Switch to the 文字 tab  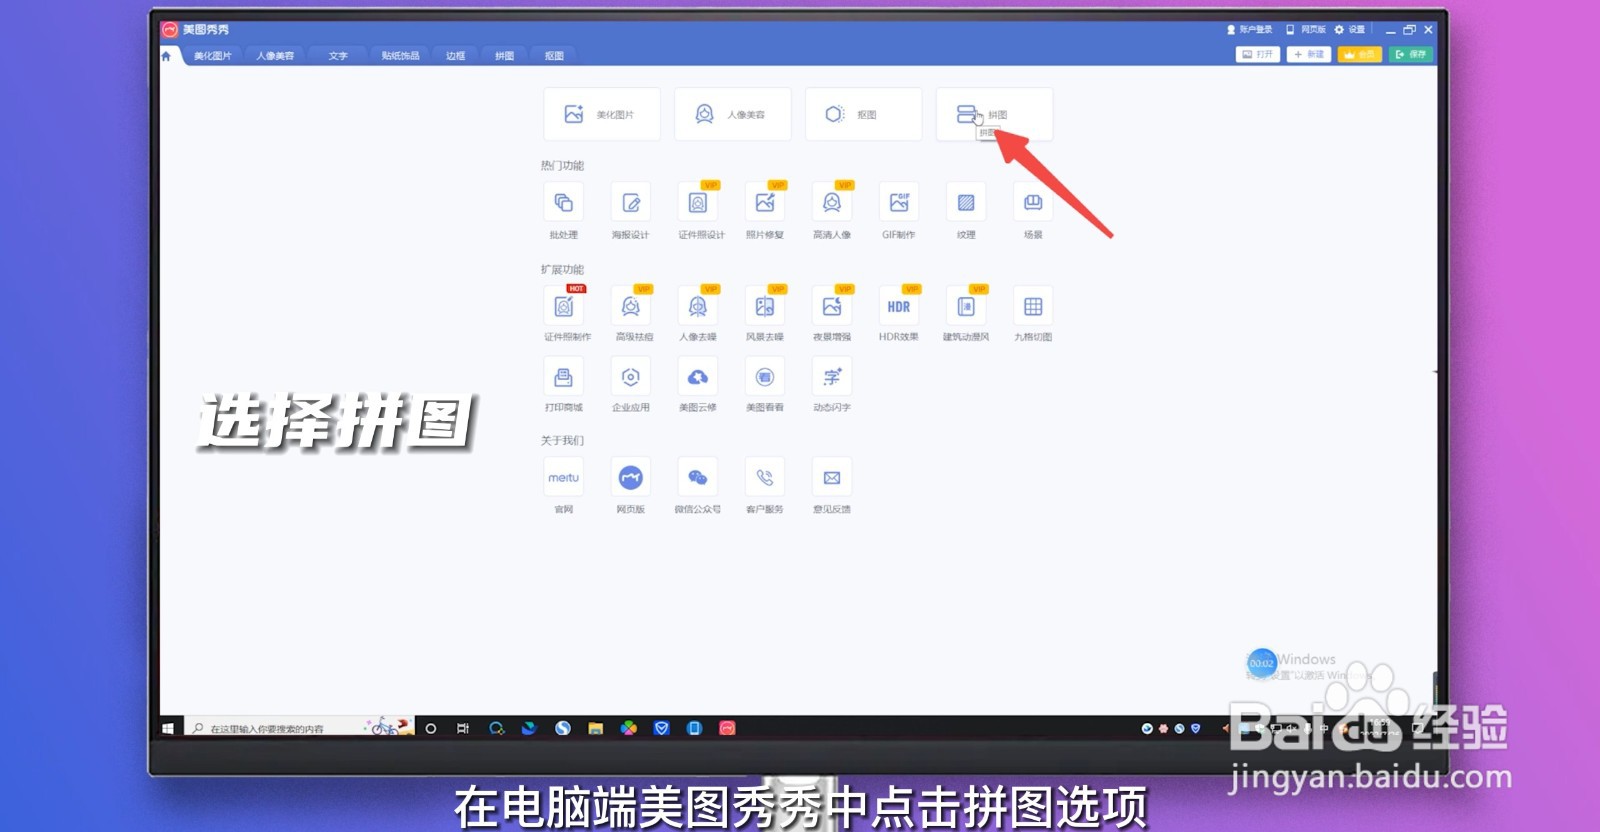click(x=338, y=56)
